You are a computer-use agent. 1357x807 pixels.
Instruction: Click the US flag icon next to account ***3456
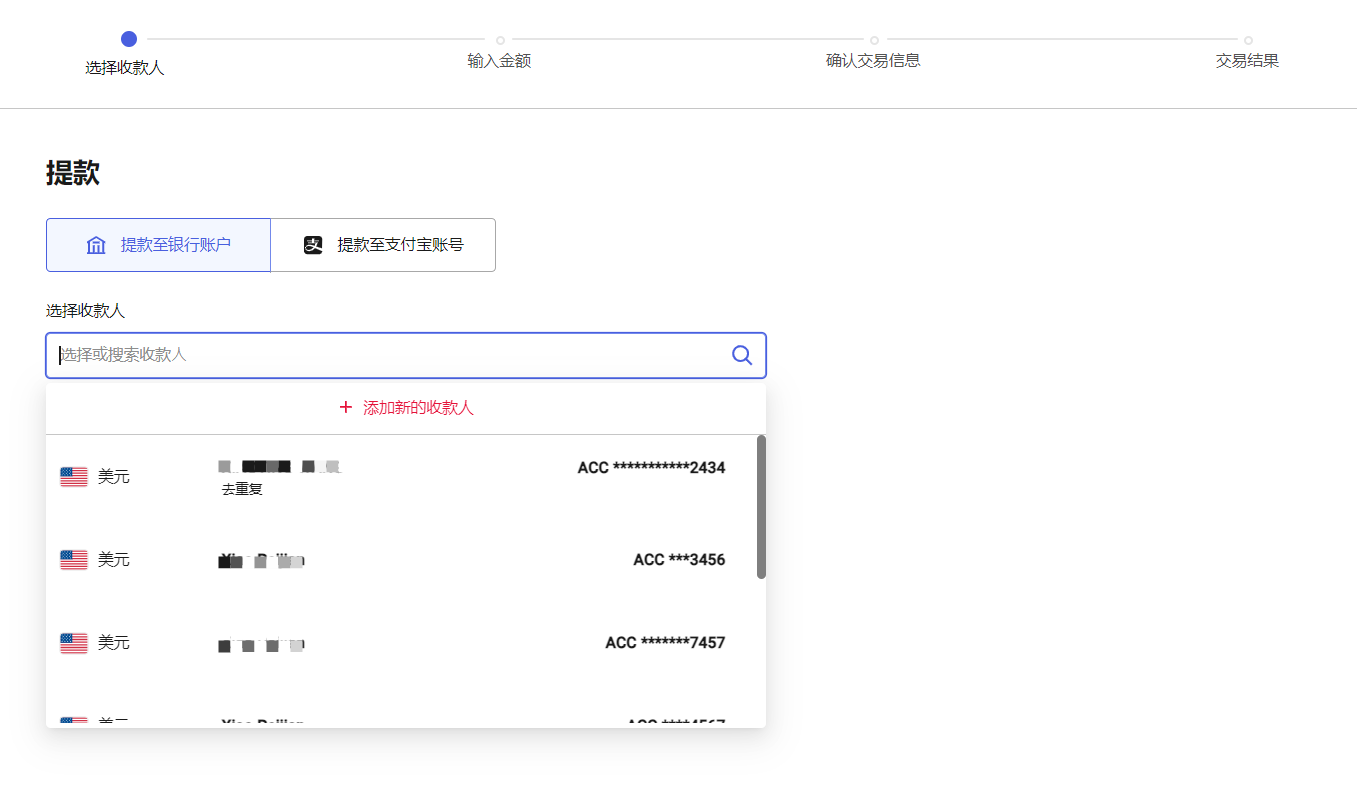(x=73, y=559)
